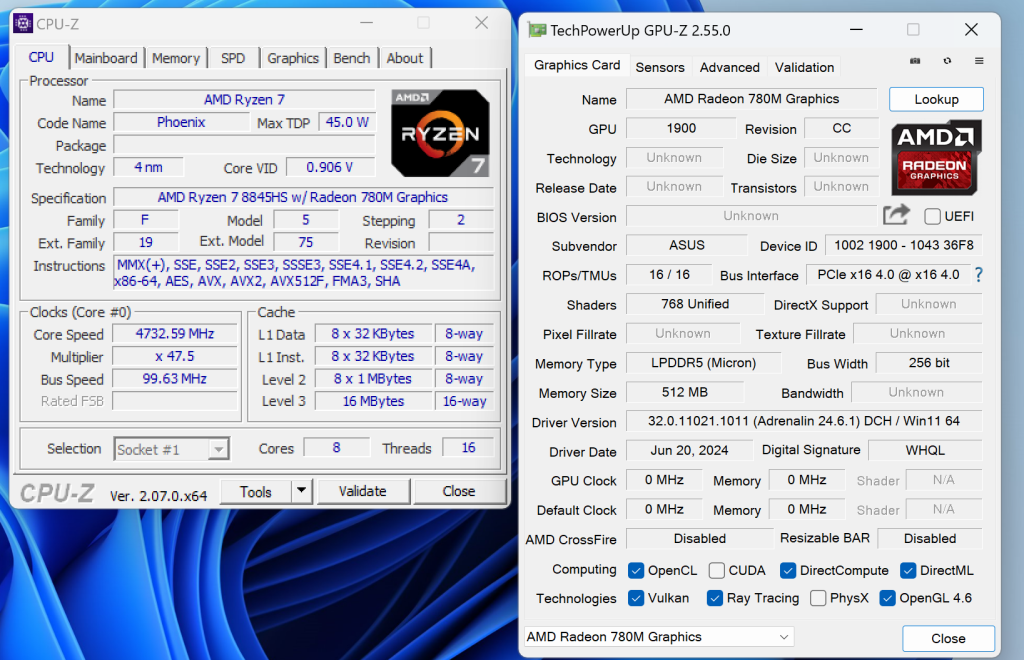Click the GPU-Z screenshot camera icon
Screen dimensions: 1024x660
915,61
